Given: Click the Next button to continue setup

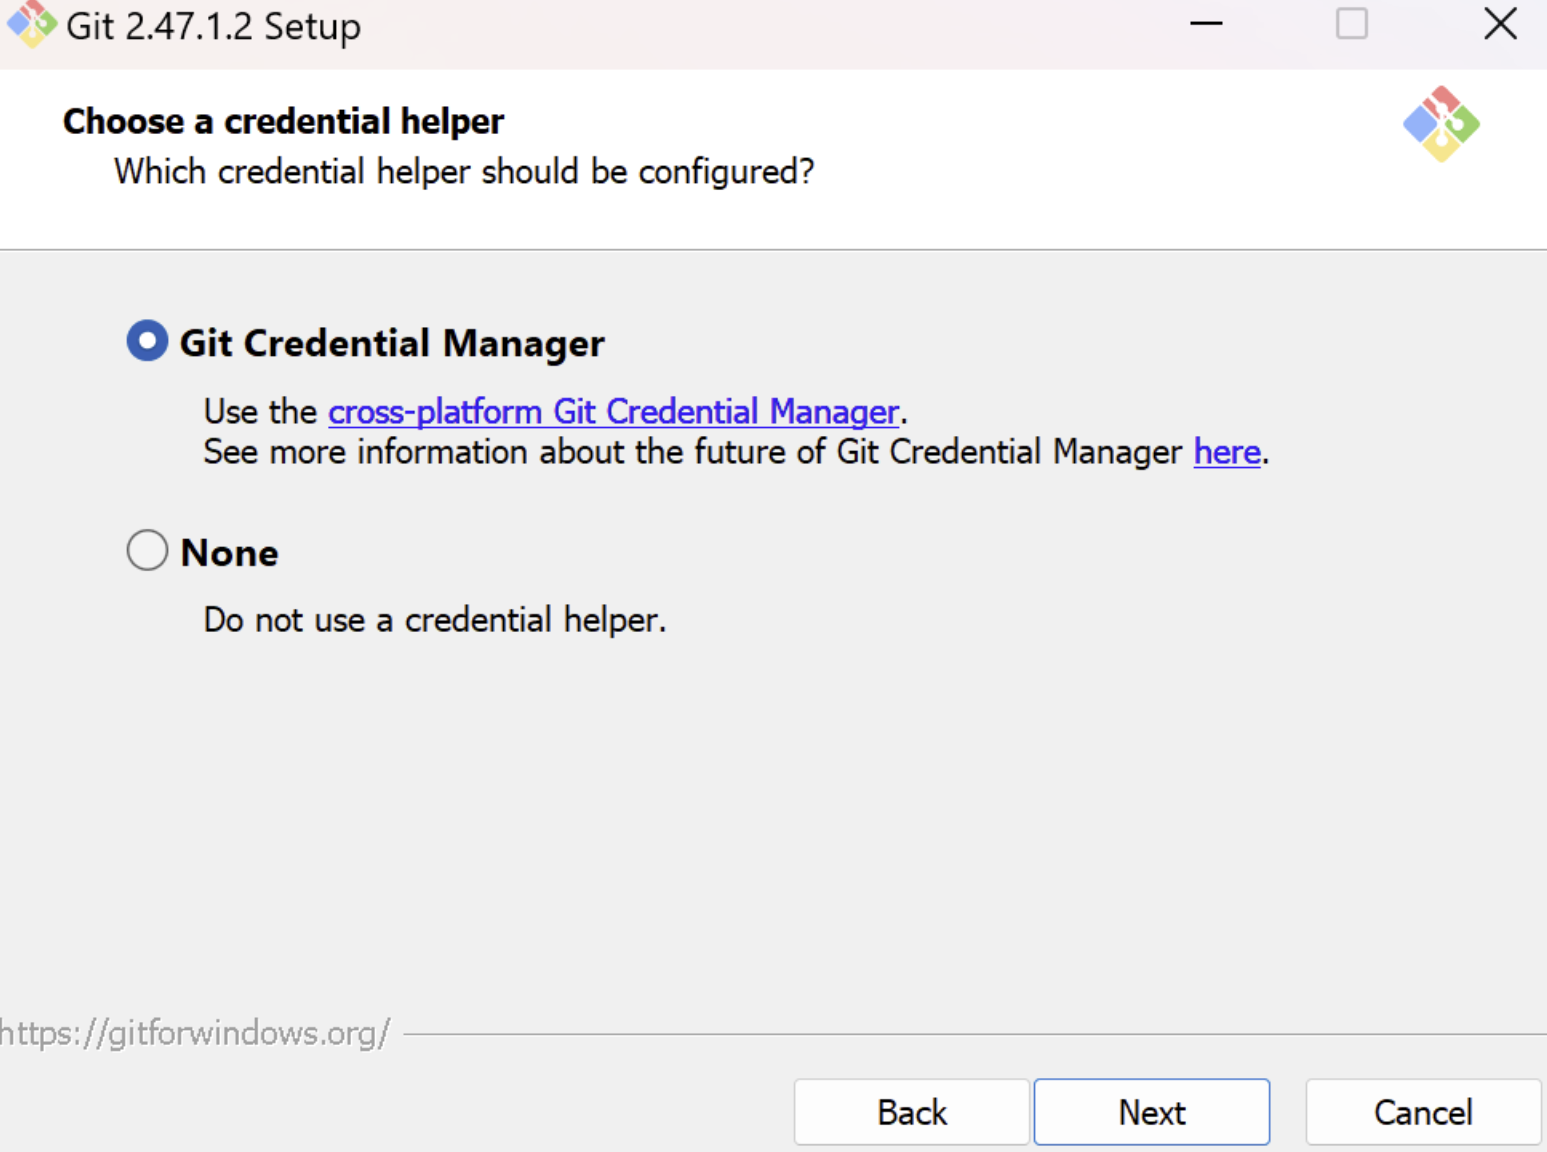Looking at the screenshot, I should [x=1151, y=1112].
